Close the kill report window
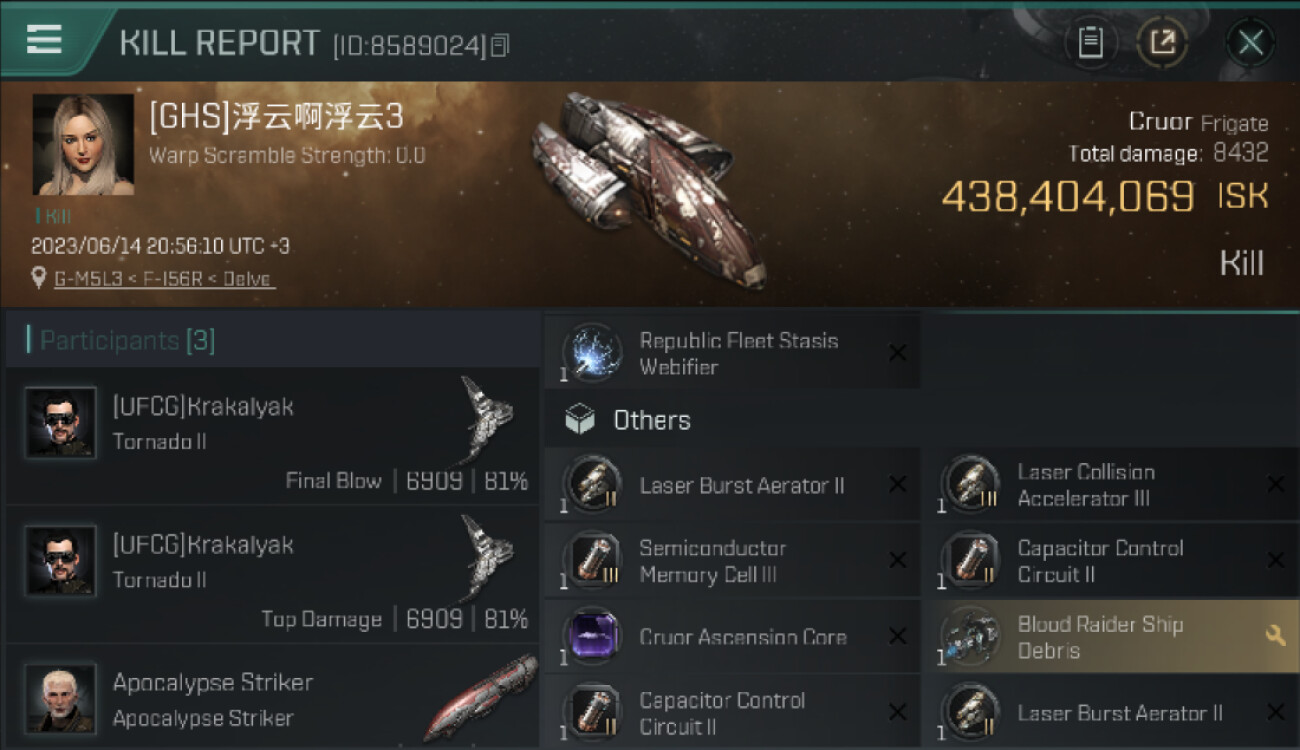Image resolution: width=1300 pixels, height=750 pixels. (x=1250, y=43)
